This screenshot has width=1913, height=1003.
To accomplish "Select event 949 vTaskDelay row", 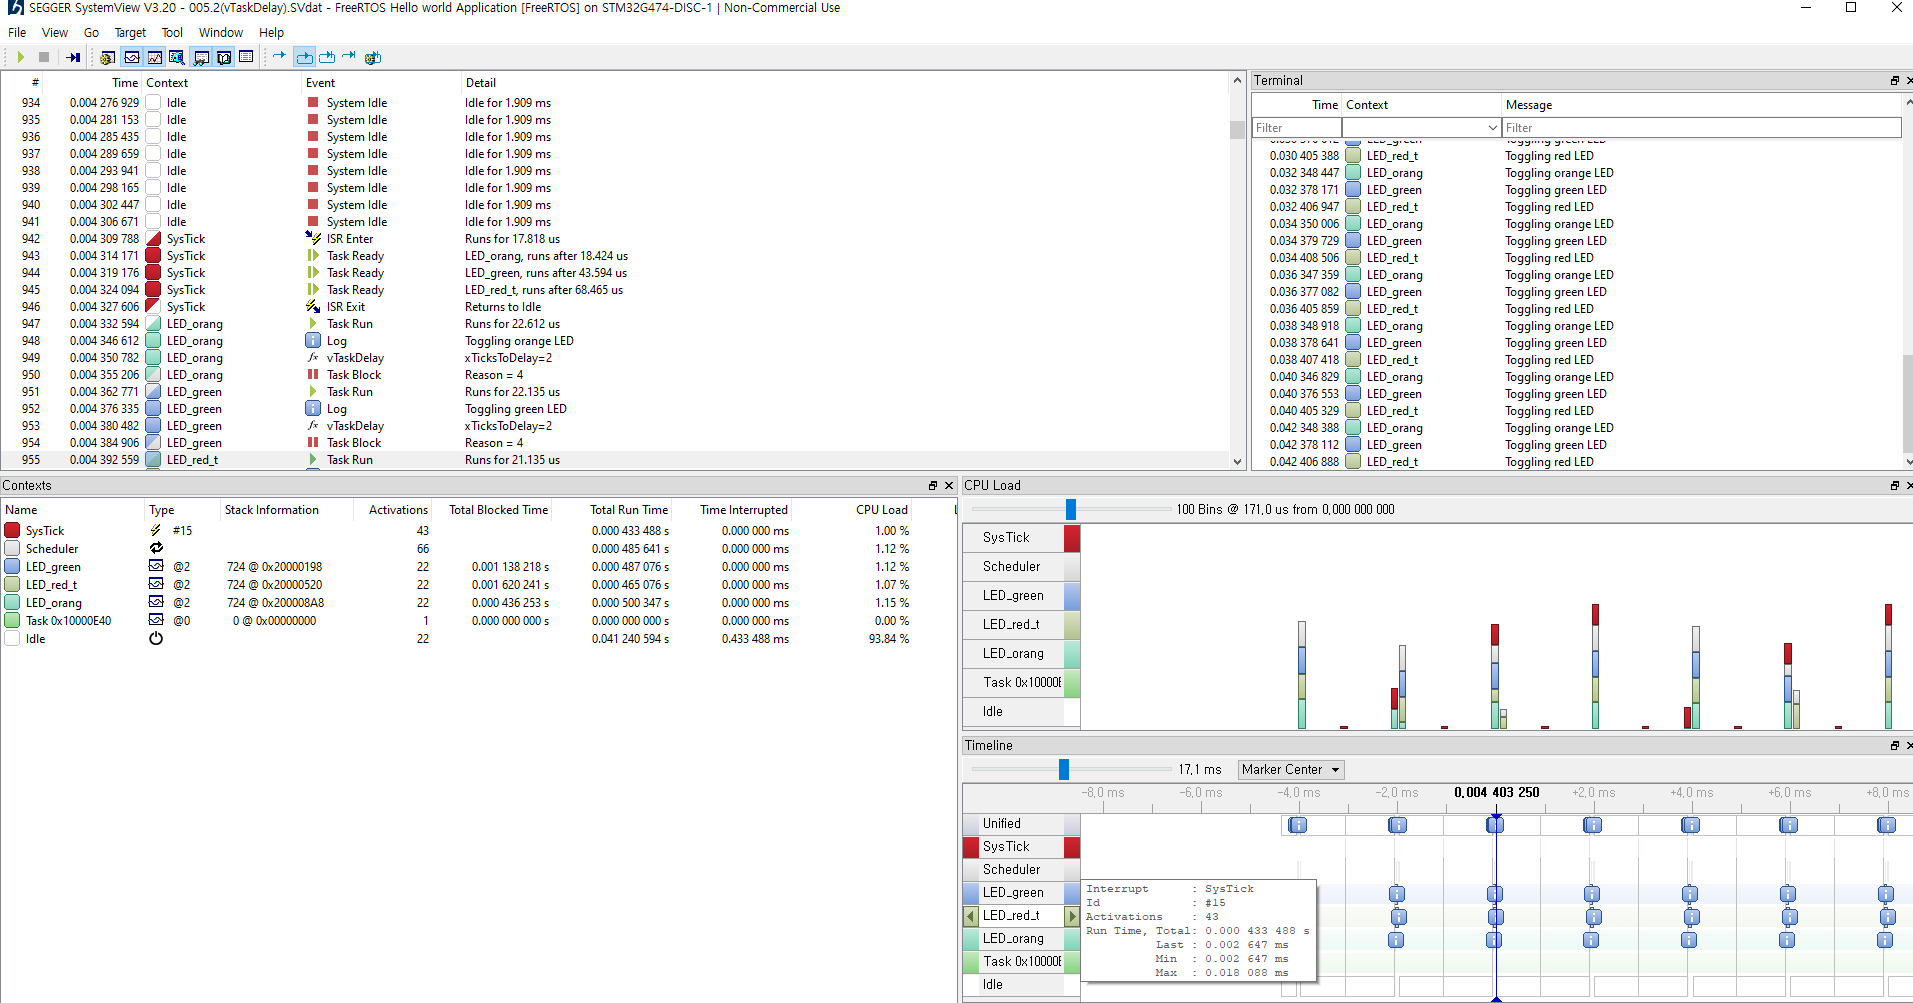I will click(615, 358).
